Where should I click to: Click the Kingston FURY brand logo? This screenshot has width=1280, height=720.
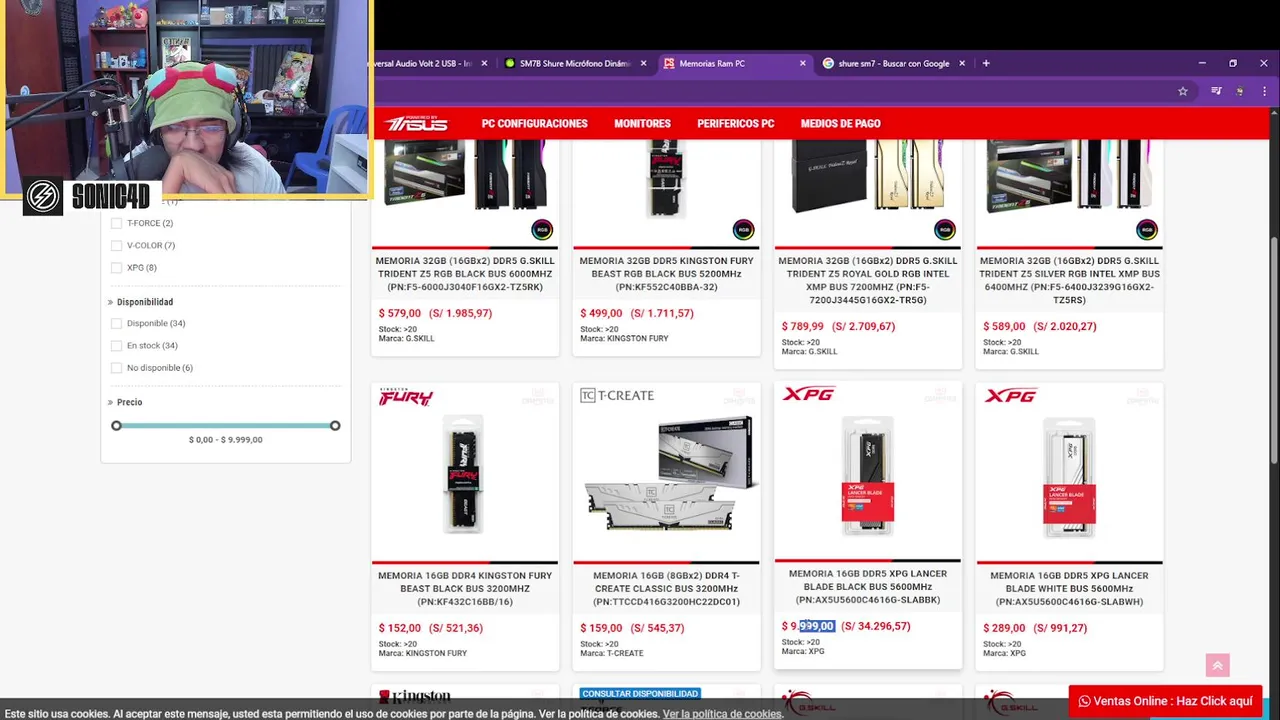pos(405,397)
